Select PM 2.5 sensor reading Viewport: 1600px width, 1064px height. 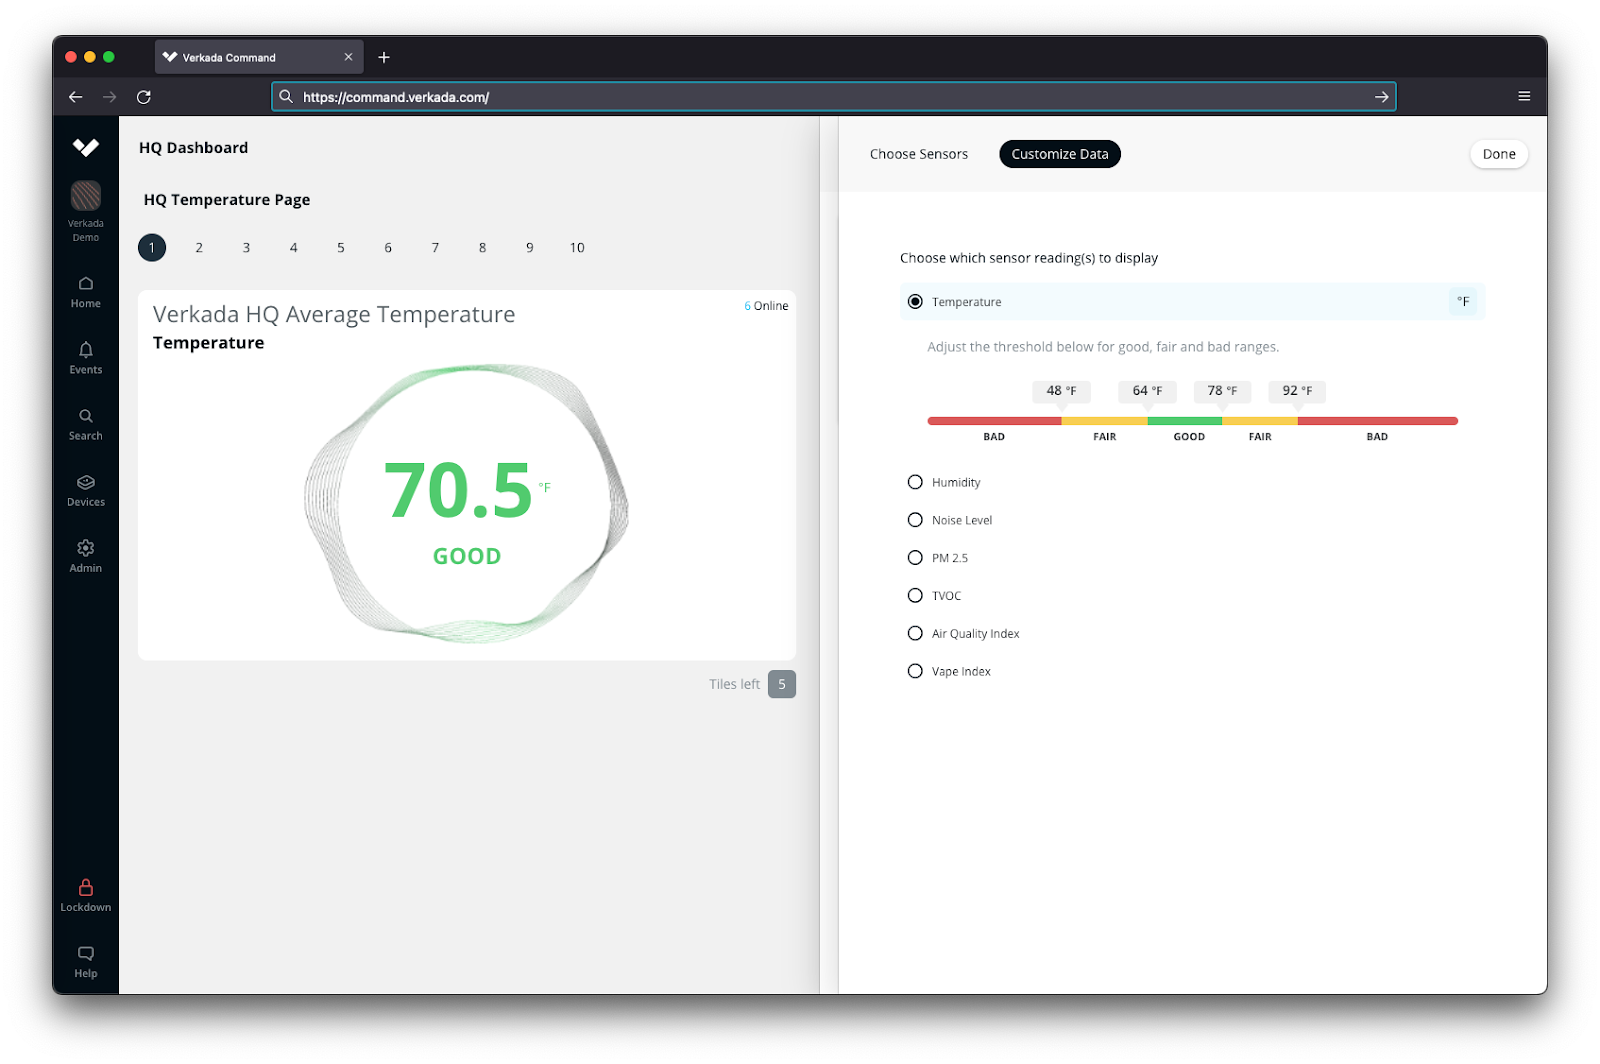click(914, 557)
